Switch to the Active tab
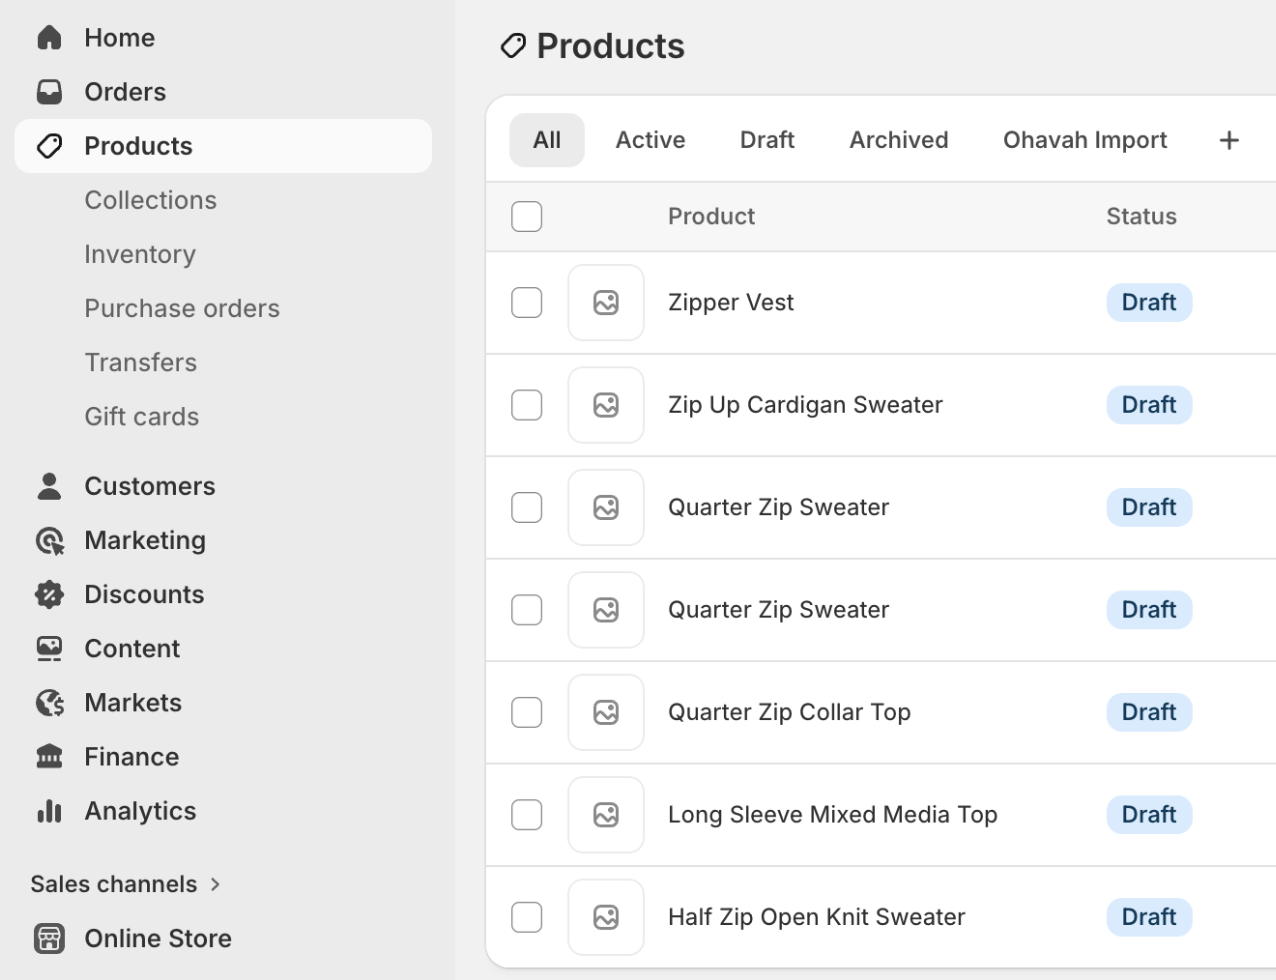 click(x=650, y=139)
